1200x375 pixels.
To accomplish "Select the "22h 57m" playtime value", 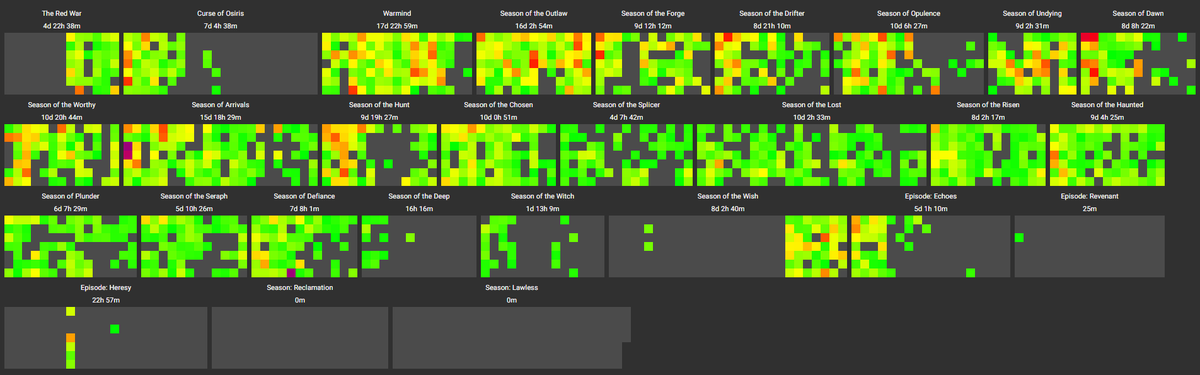I will (105, 300).
